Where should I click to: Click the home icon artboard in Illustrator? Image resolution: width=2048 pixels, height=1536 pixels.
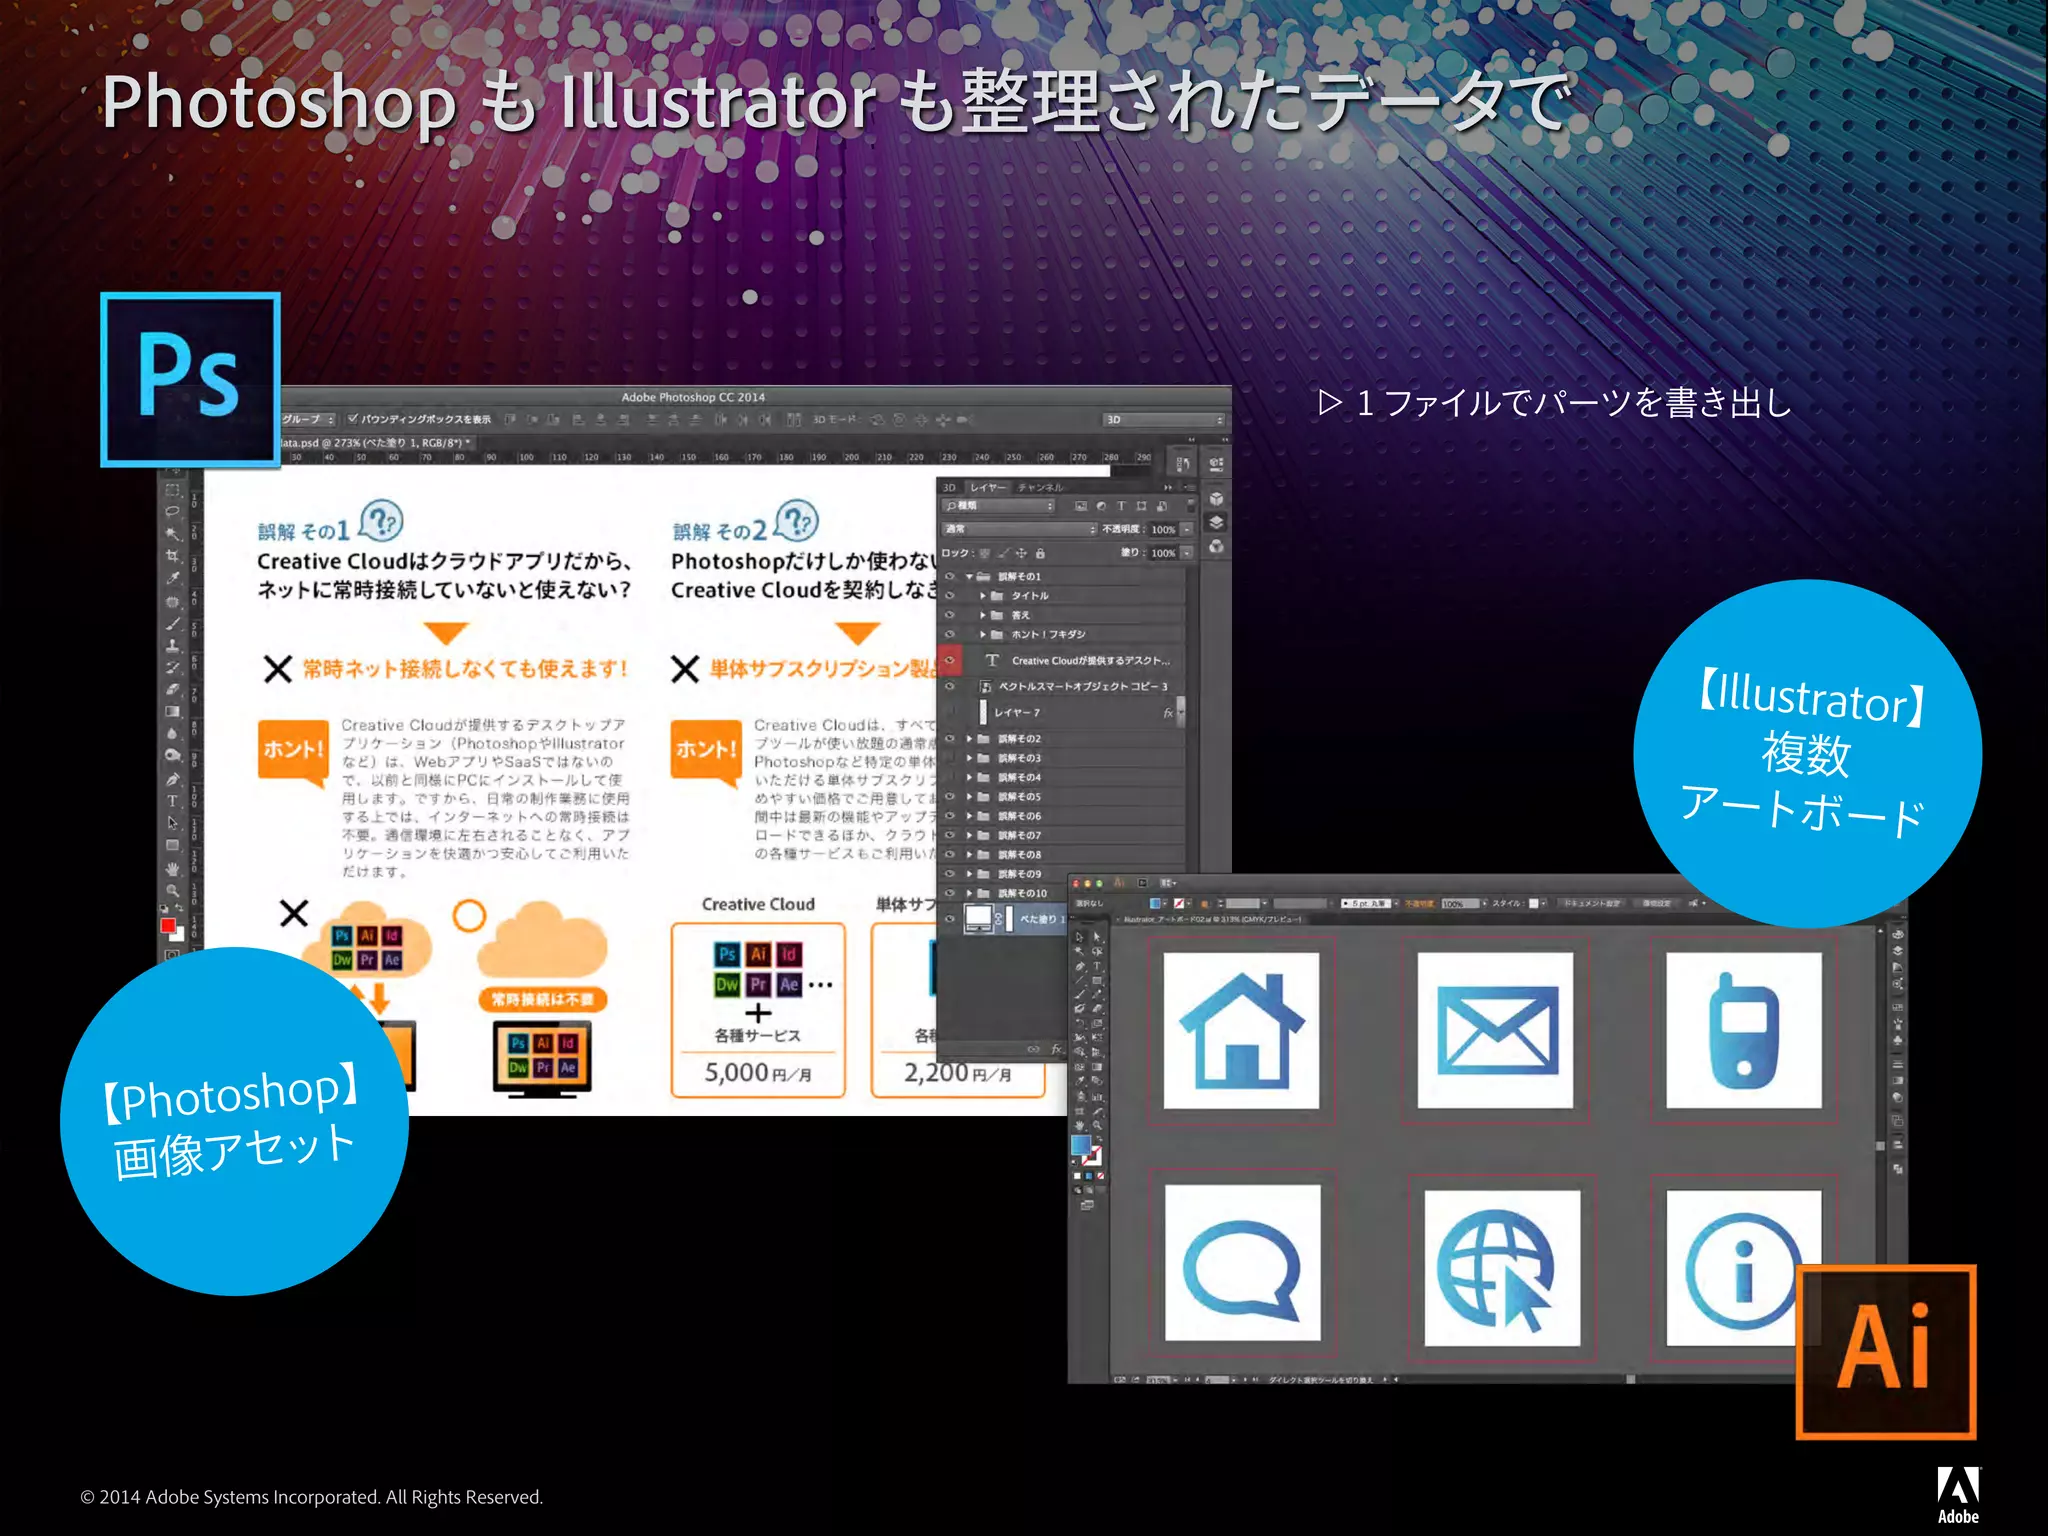1241,1030
